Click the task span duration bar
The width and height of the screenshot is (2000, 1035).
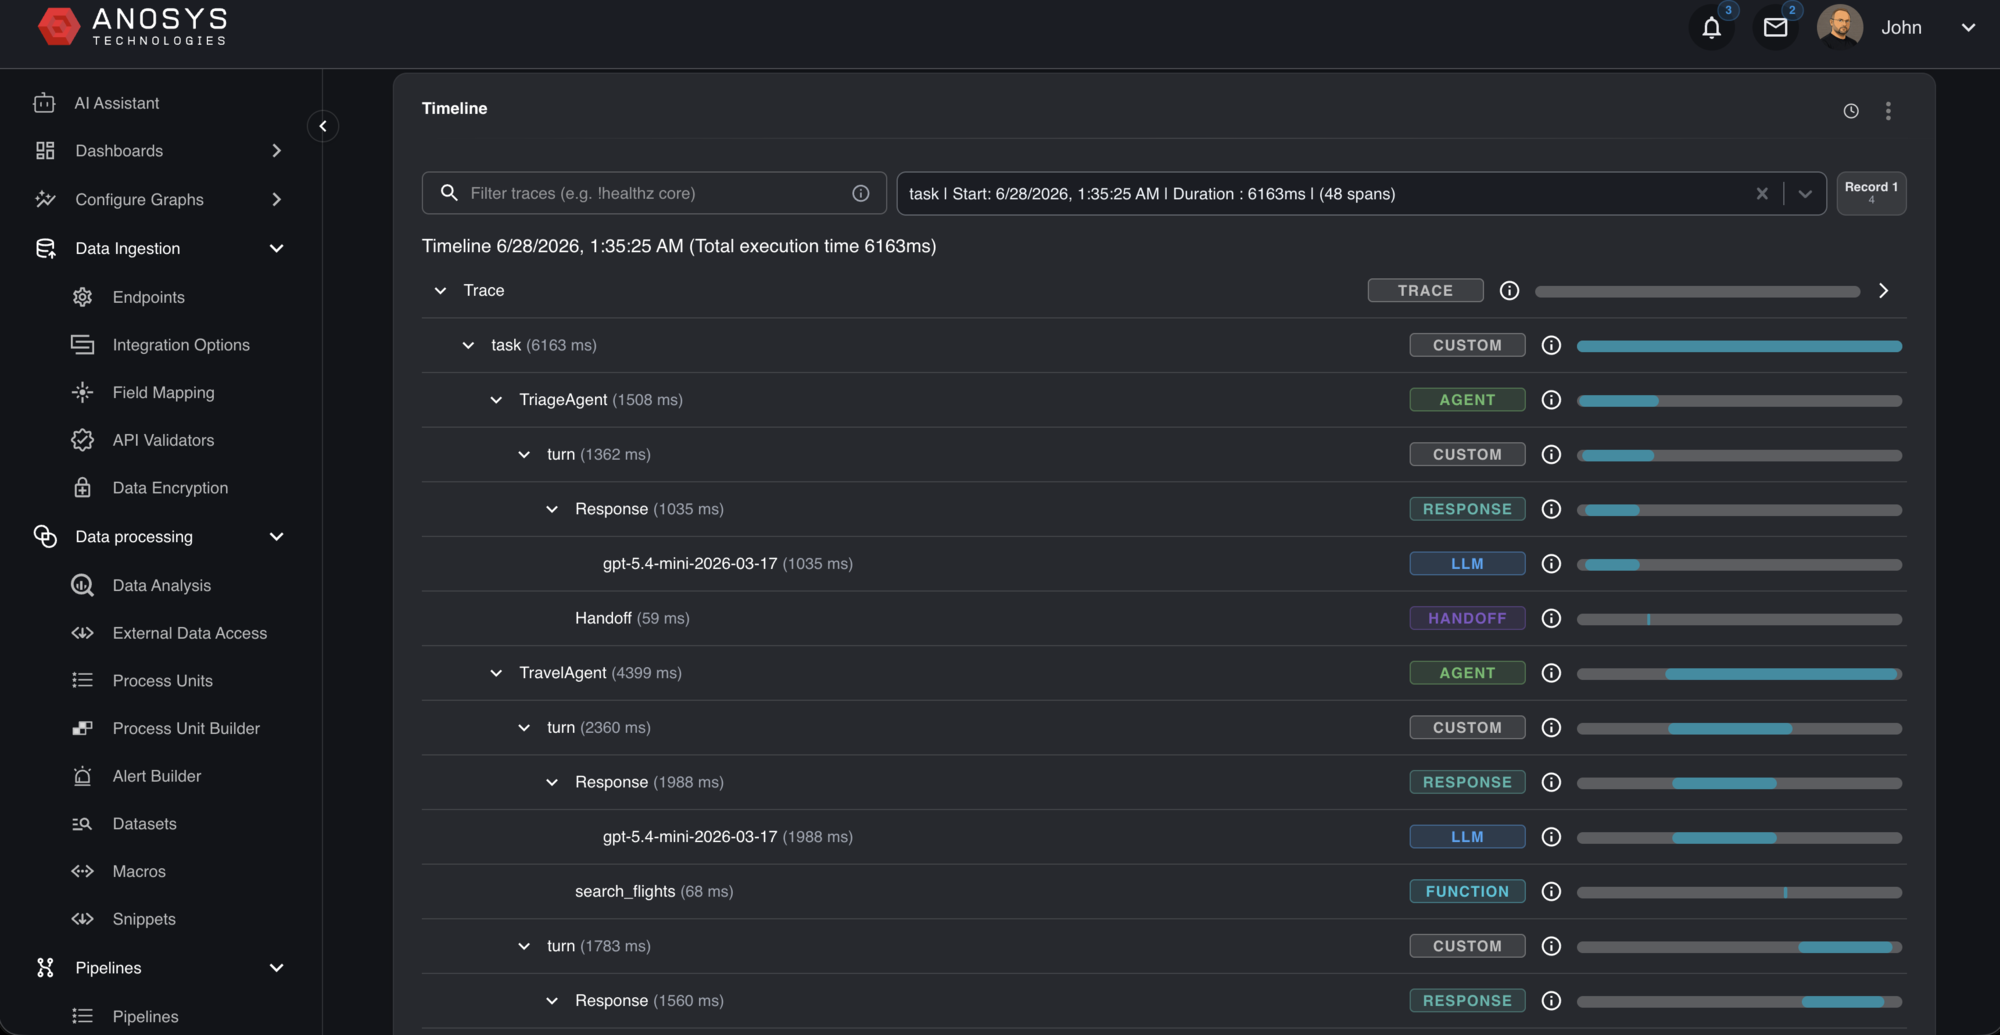click(1739, 346)
